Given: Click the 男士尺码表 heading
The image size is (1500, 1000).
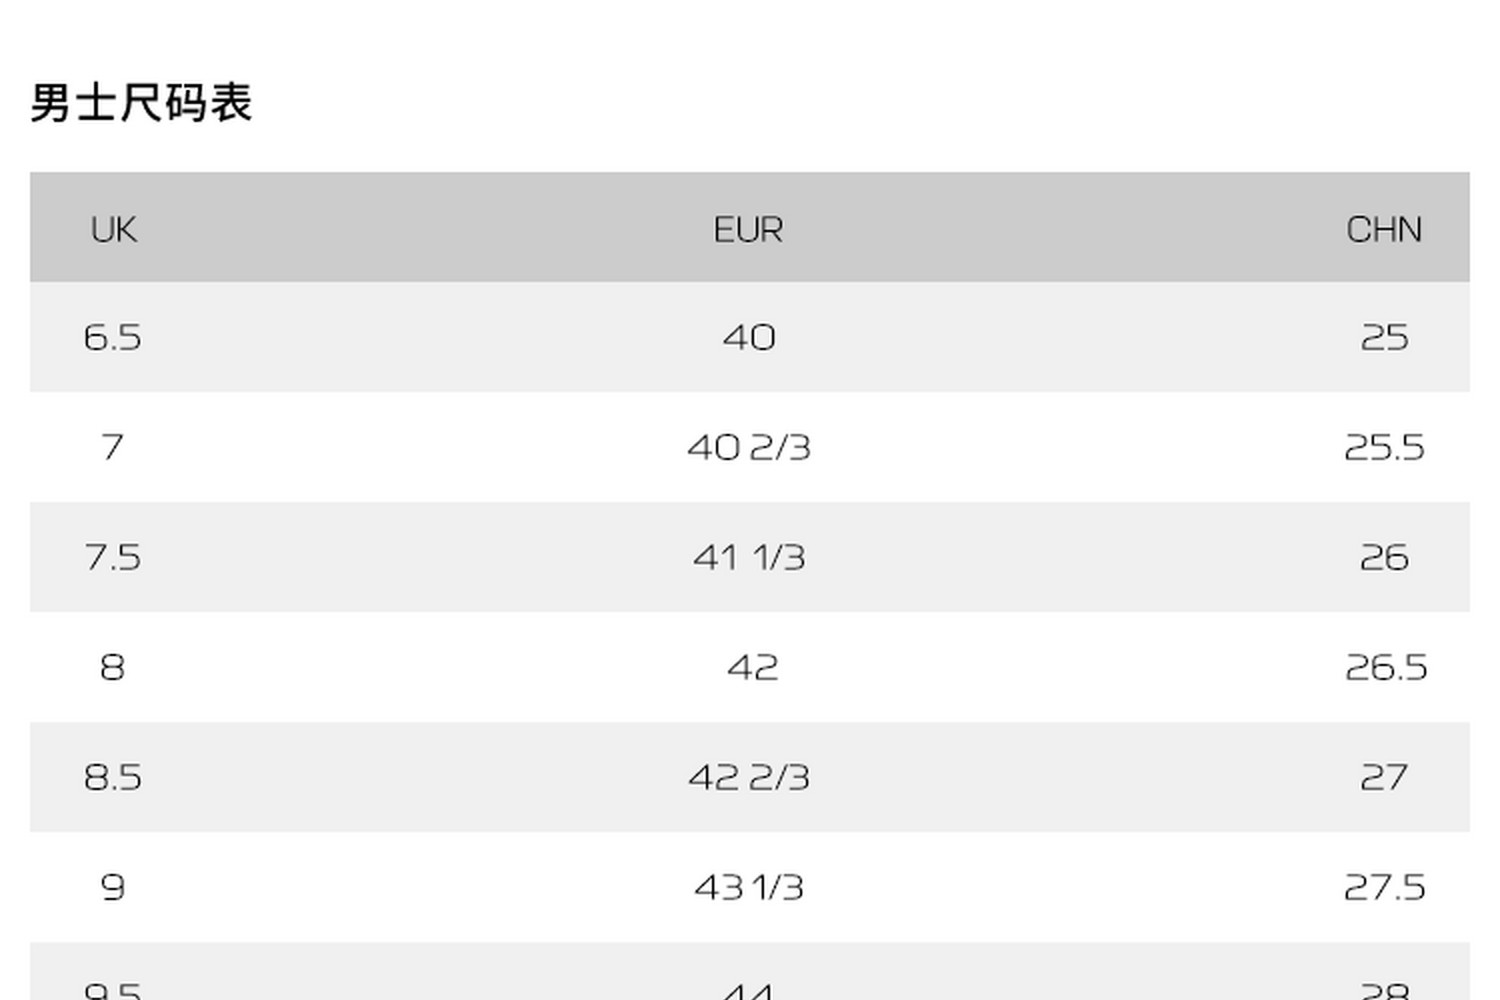Looking at the screenshot, I should (x=141, y=103).
